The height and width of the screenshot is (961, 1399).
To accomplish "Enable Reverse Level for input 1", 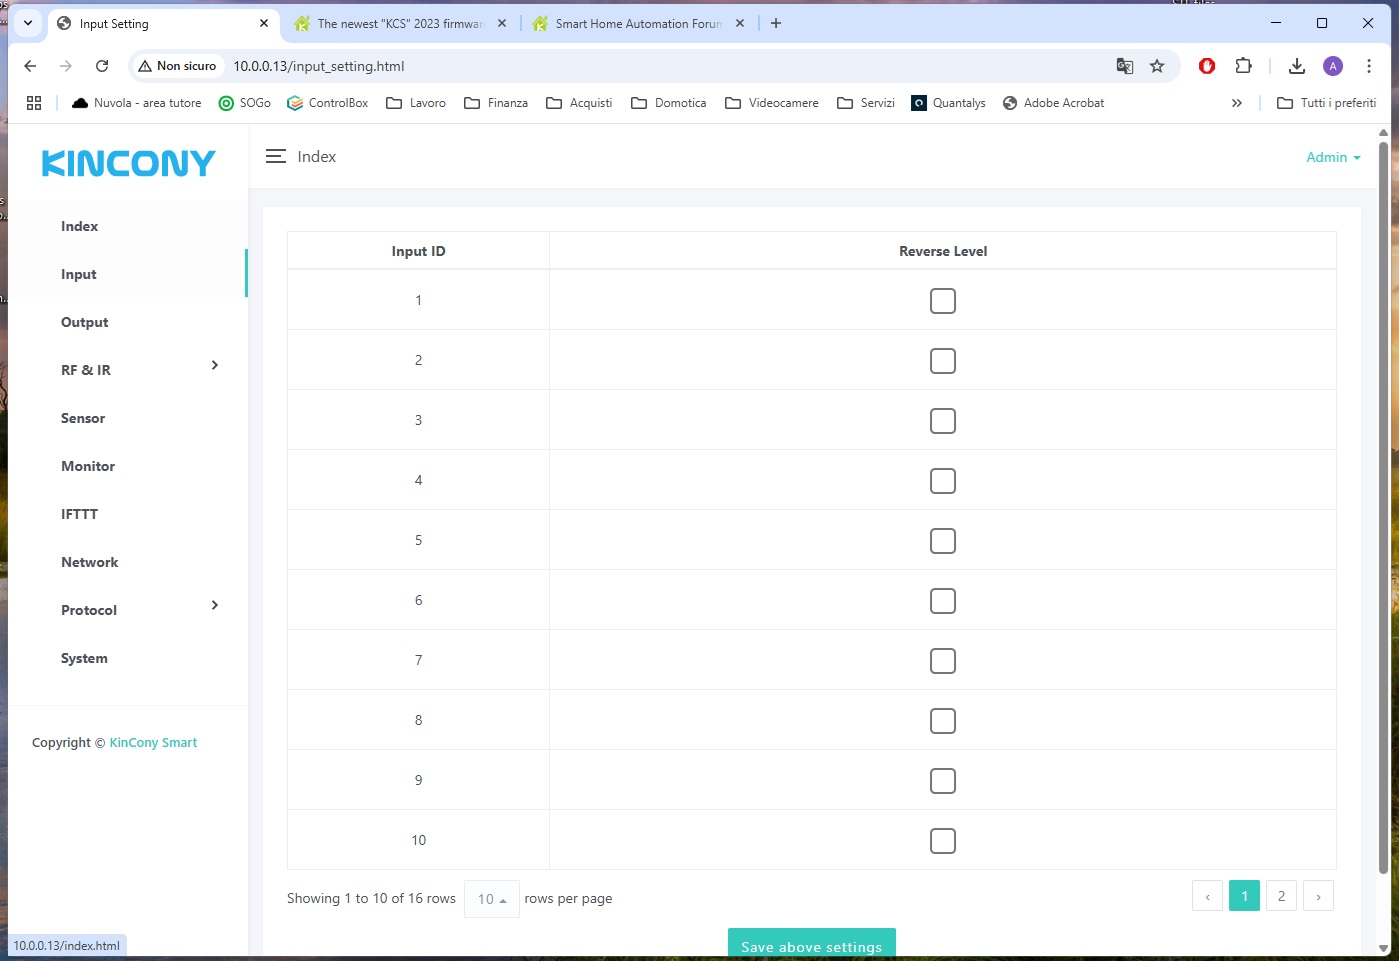I will pos(942,301).
